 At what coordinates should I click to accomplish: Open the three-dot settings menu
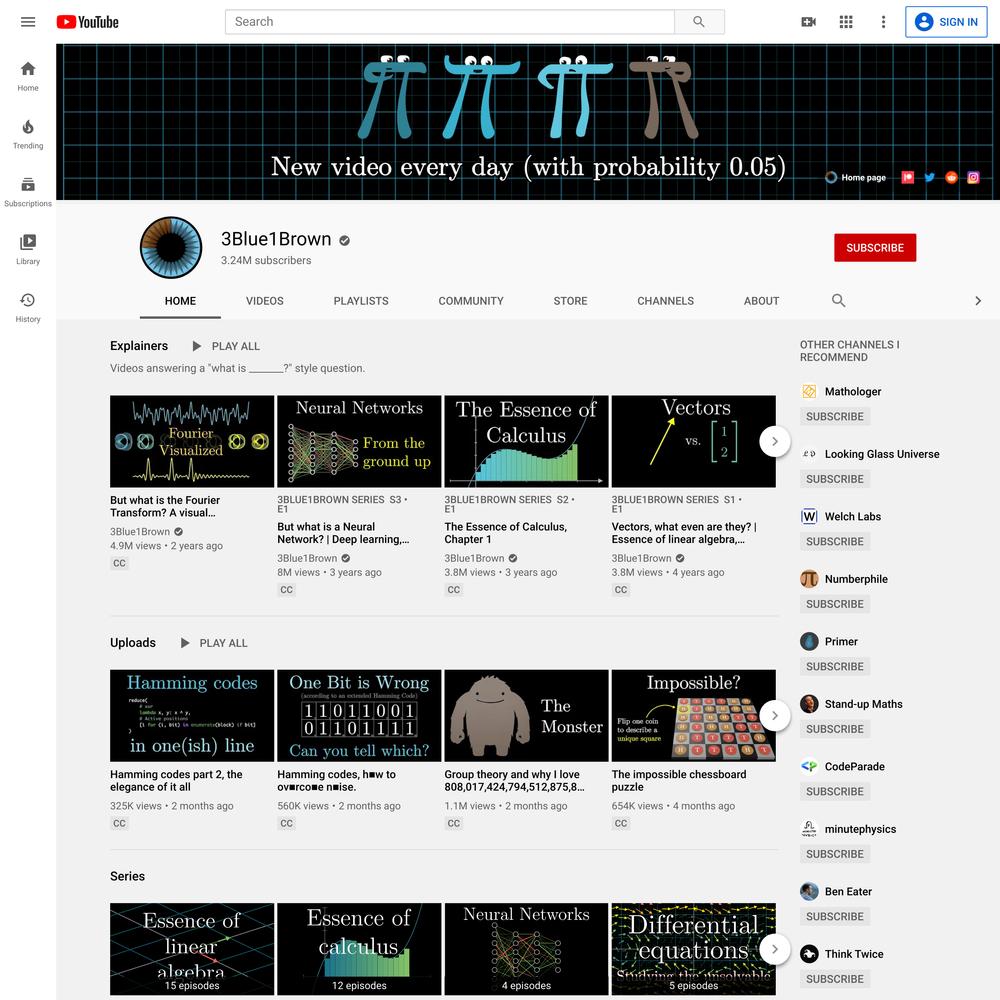tap(883, 22)
